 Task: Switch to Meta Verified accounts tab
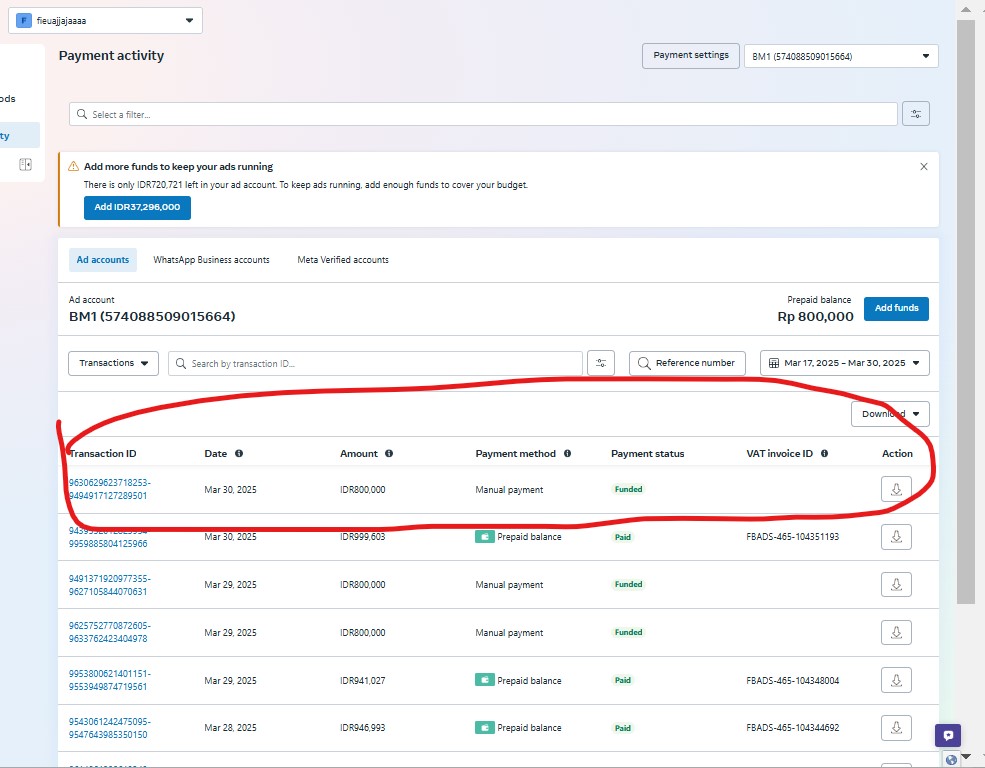click(x=343, y=260)
